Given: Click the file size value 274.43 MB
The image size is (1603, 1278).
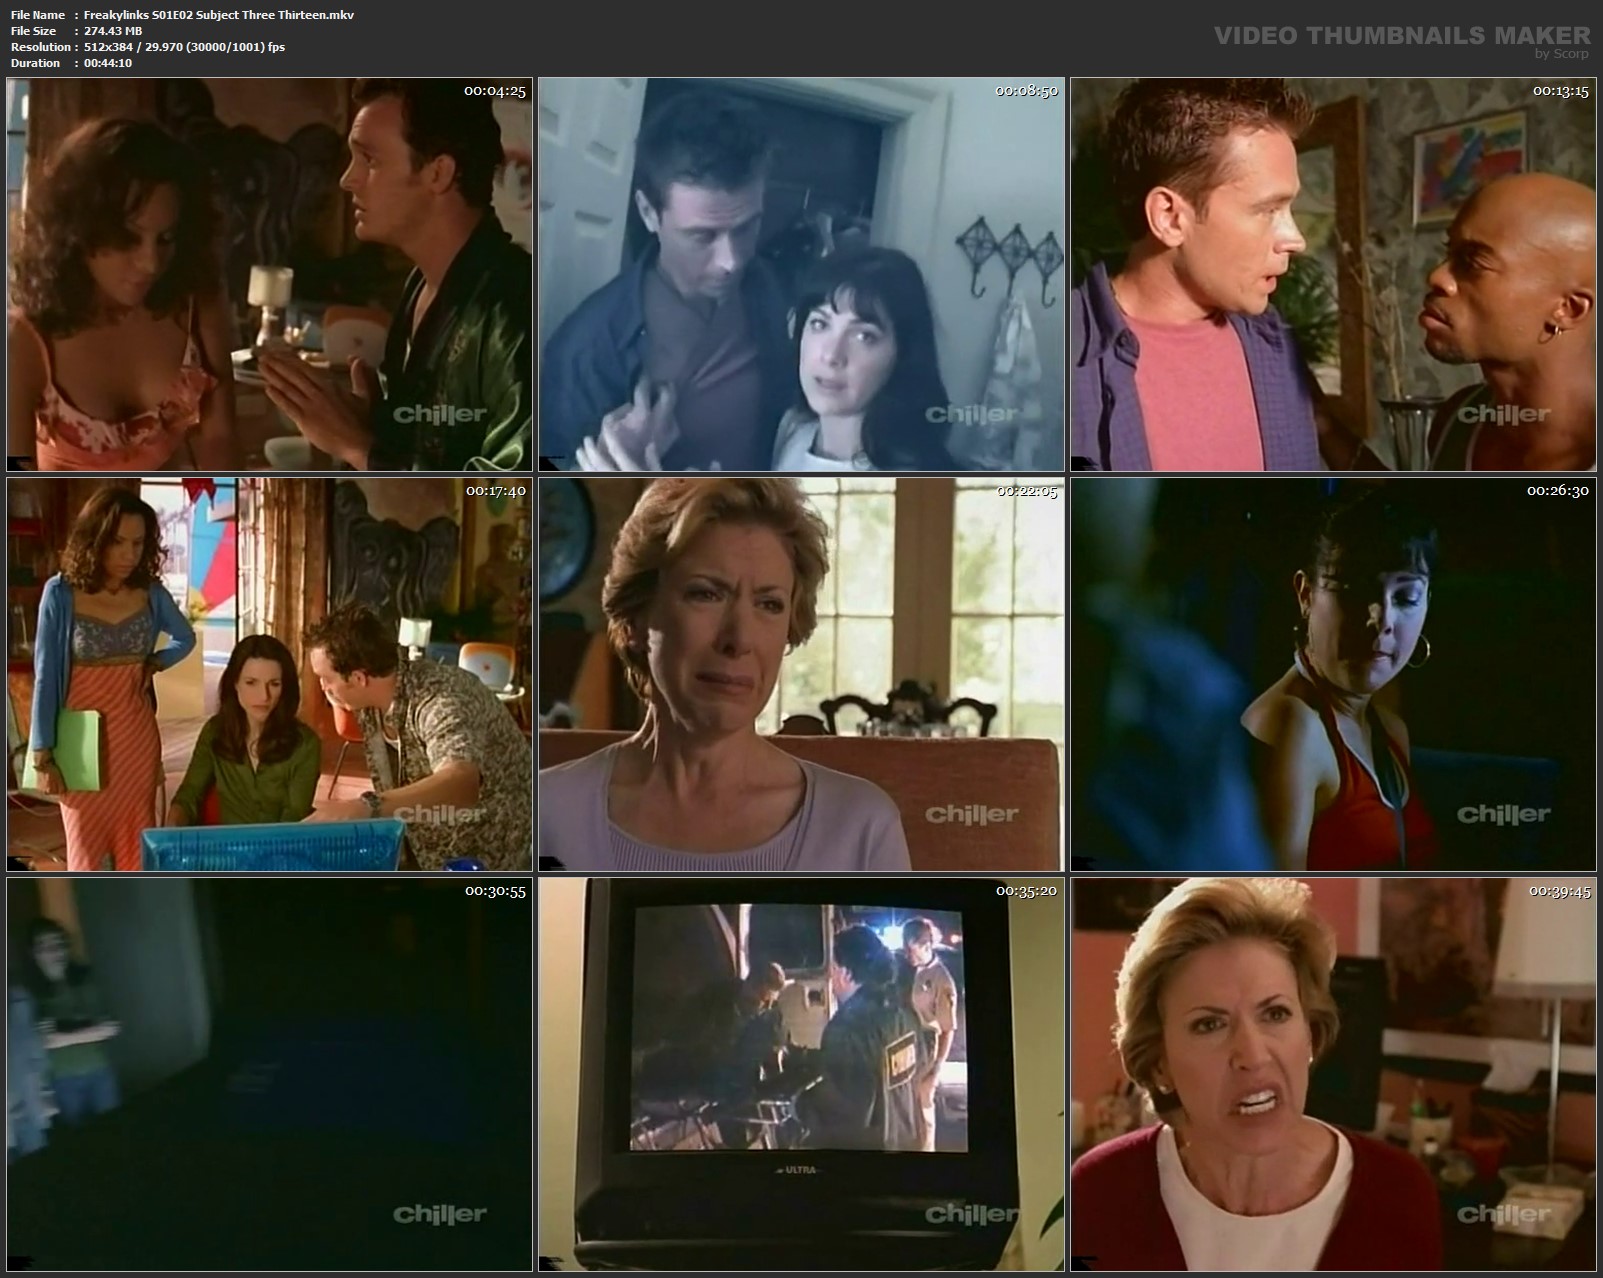Looking at the screenshot, I should tap(113, 31).
